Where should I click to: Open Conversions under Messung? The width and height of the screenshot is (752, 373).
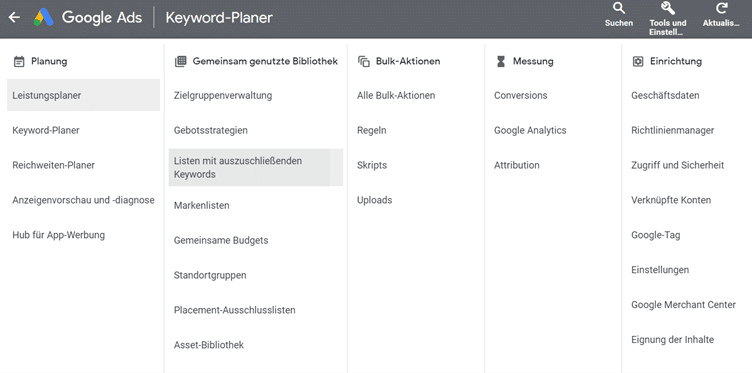(x=520, y=95)
